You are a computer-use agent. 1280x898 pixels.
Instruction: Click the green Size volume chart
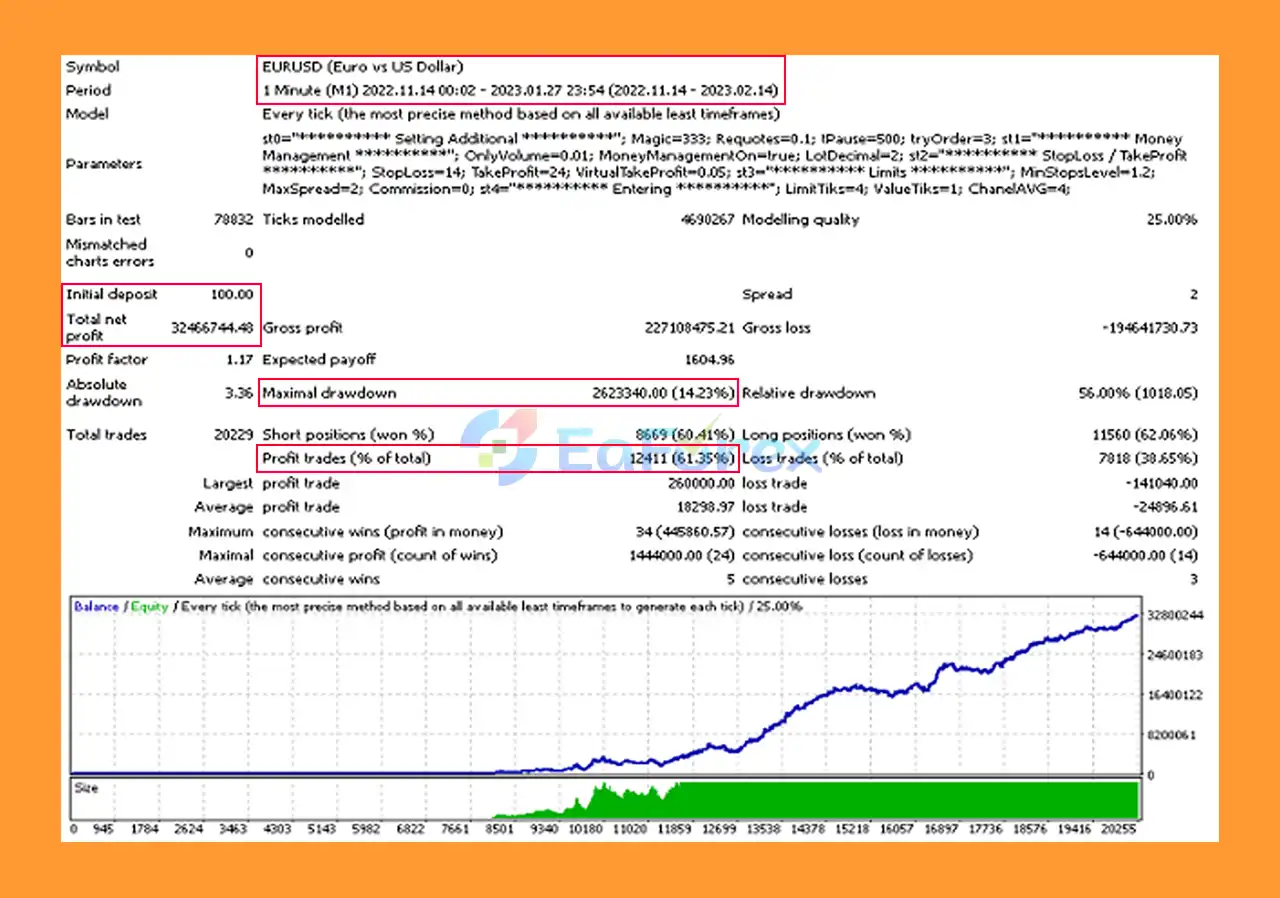(900, 800)
